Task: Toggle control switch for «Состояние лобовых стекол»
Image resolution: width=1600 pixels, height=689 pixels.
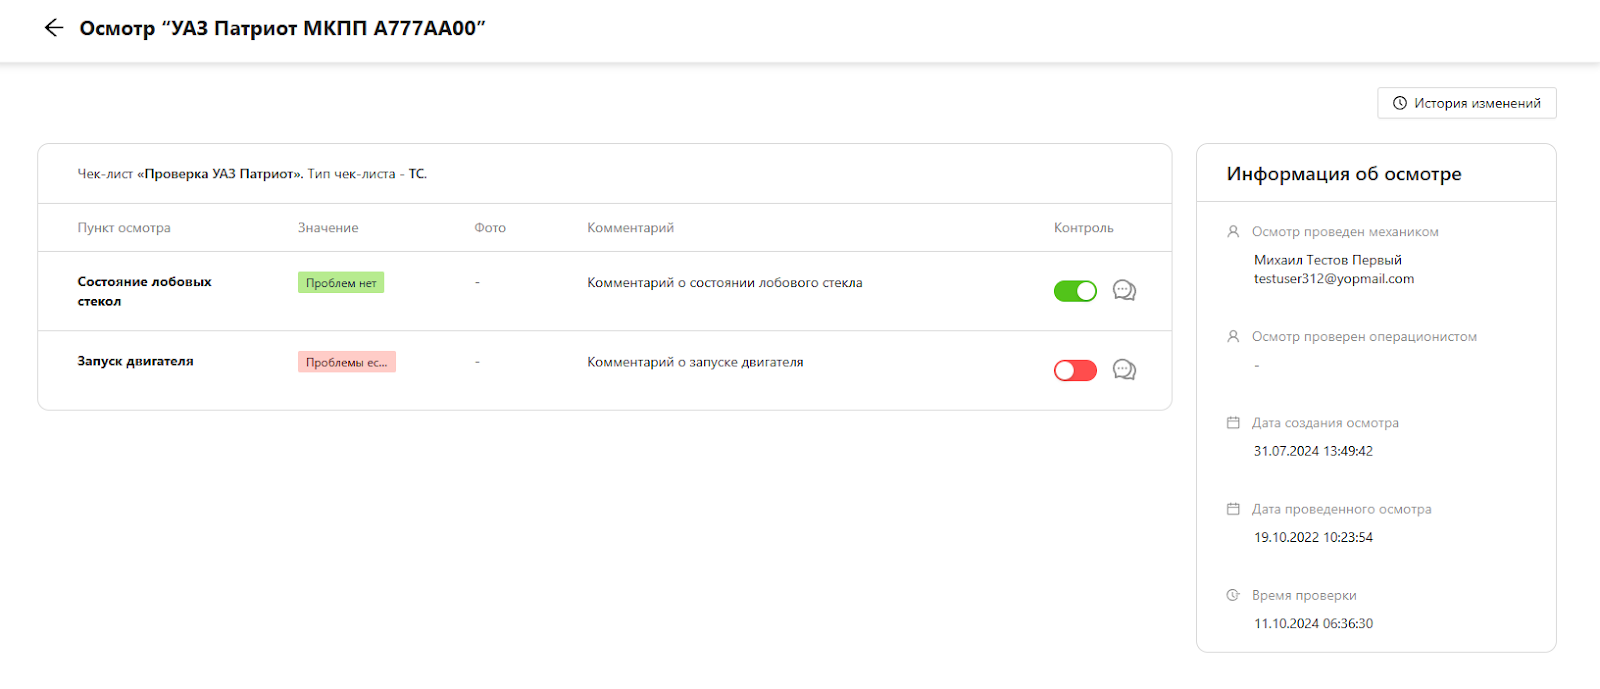Action: (1075, 291)
